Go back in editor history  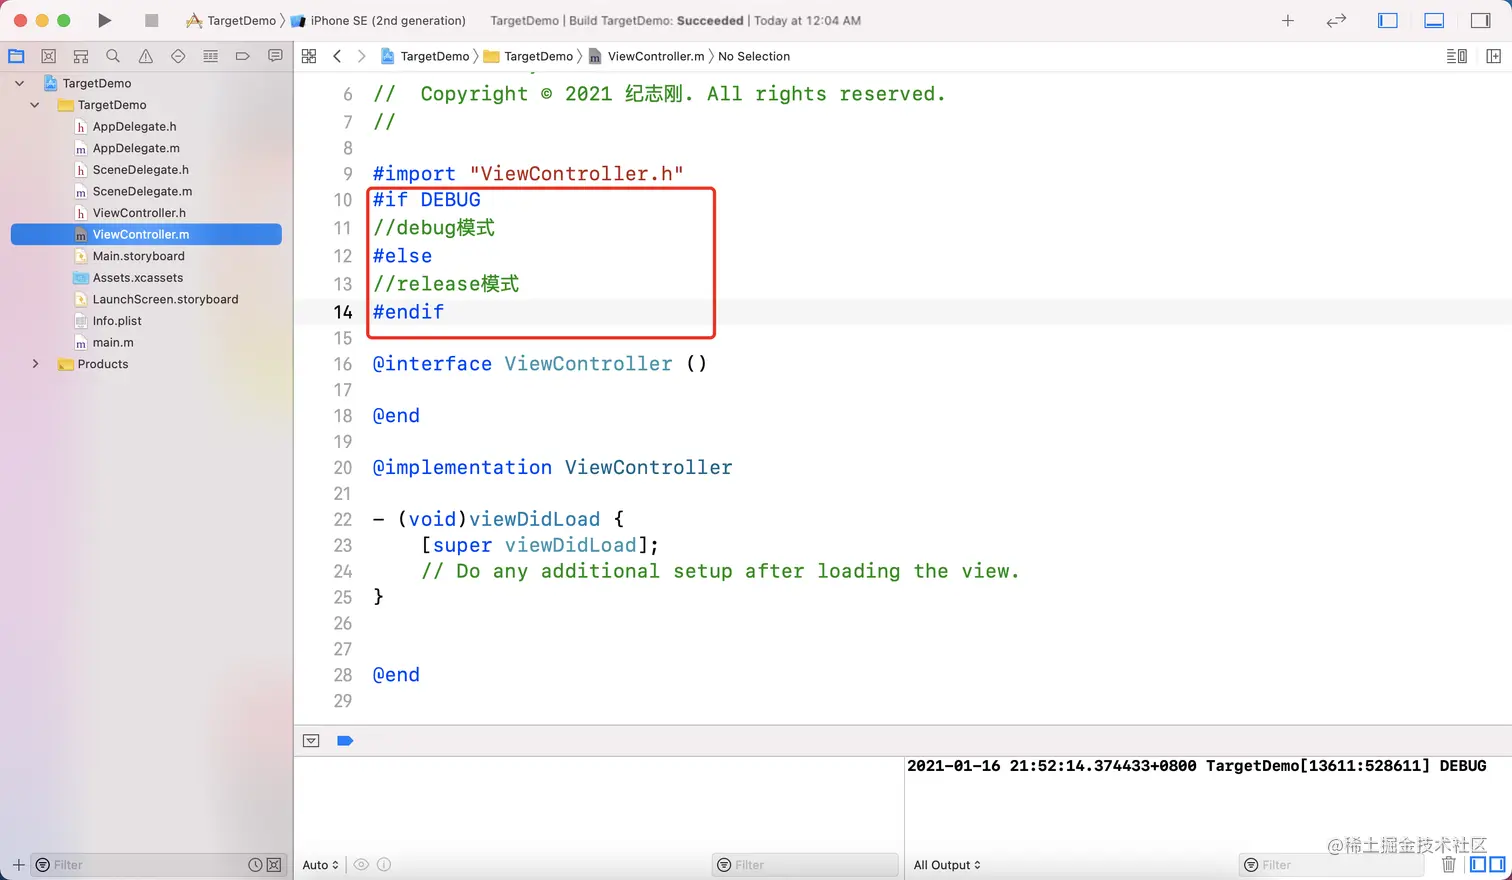click(x=337, y=56)
